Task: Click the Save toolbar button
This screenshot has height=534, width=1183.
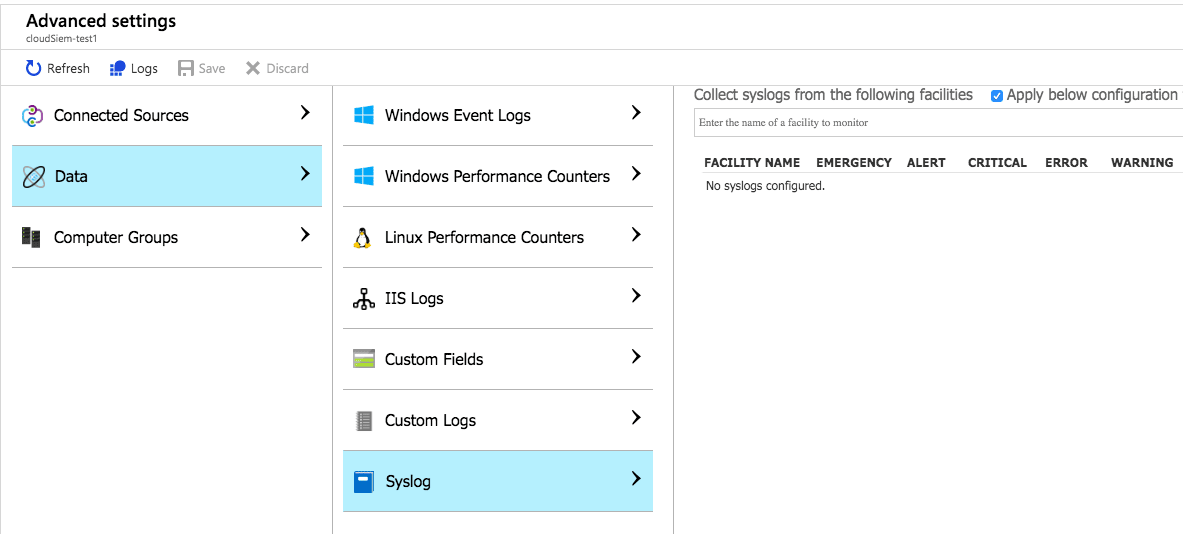Action: 201,69
